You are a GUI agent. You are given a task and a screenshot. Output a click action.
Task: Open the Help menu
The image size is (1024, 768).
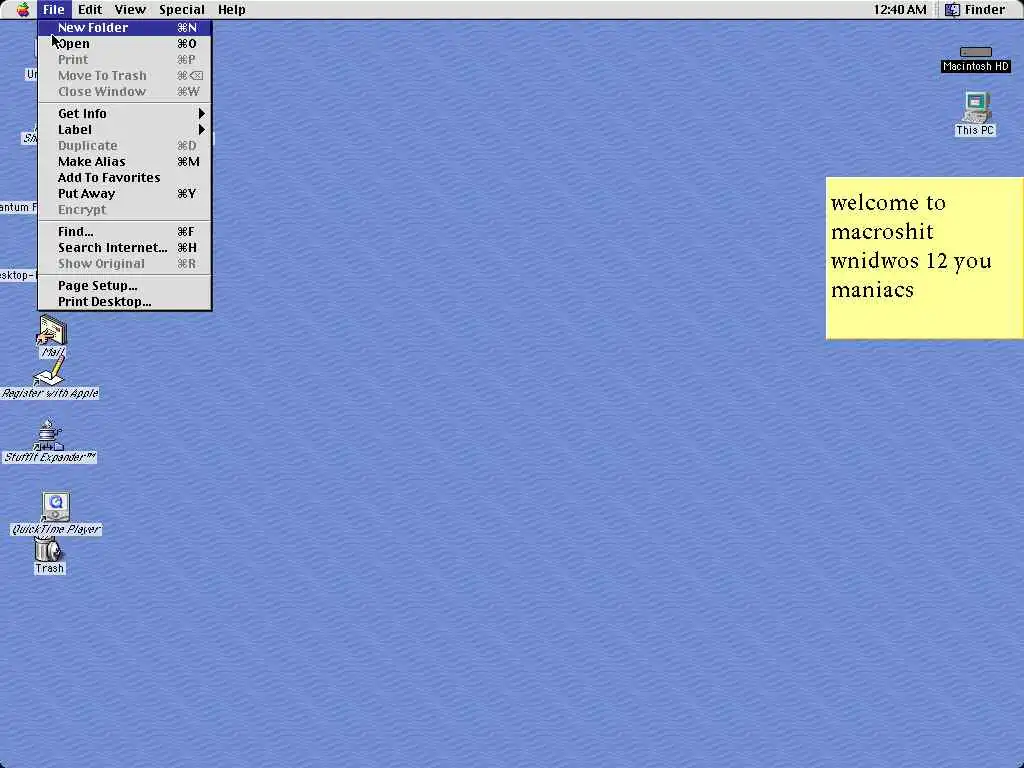231,9
